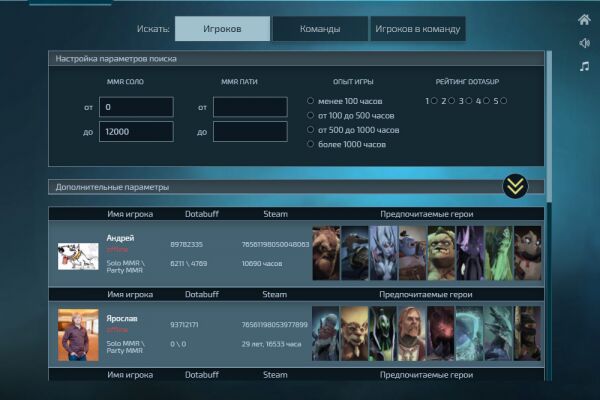Choose the orange furry hero in Ярослав's row
Image resolution: width=600 pixels, height=400 pixels.
point(354,333)
